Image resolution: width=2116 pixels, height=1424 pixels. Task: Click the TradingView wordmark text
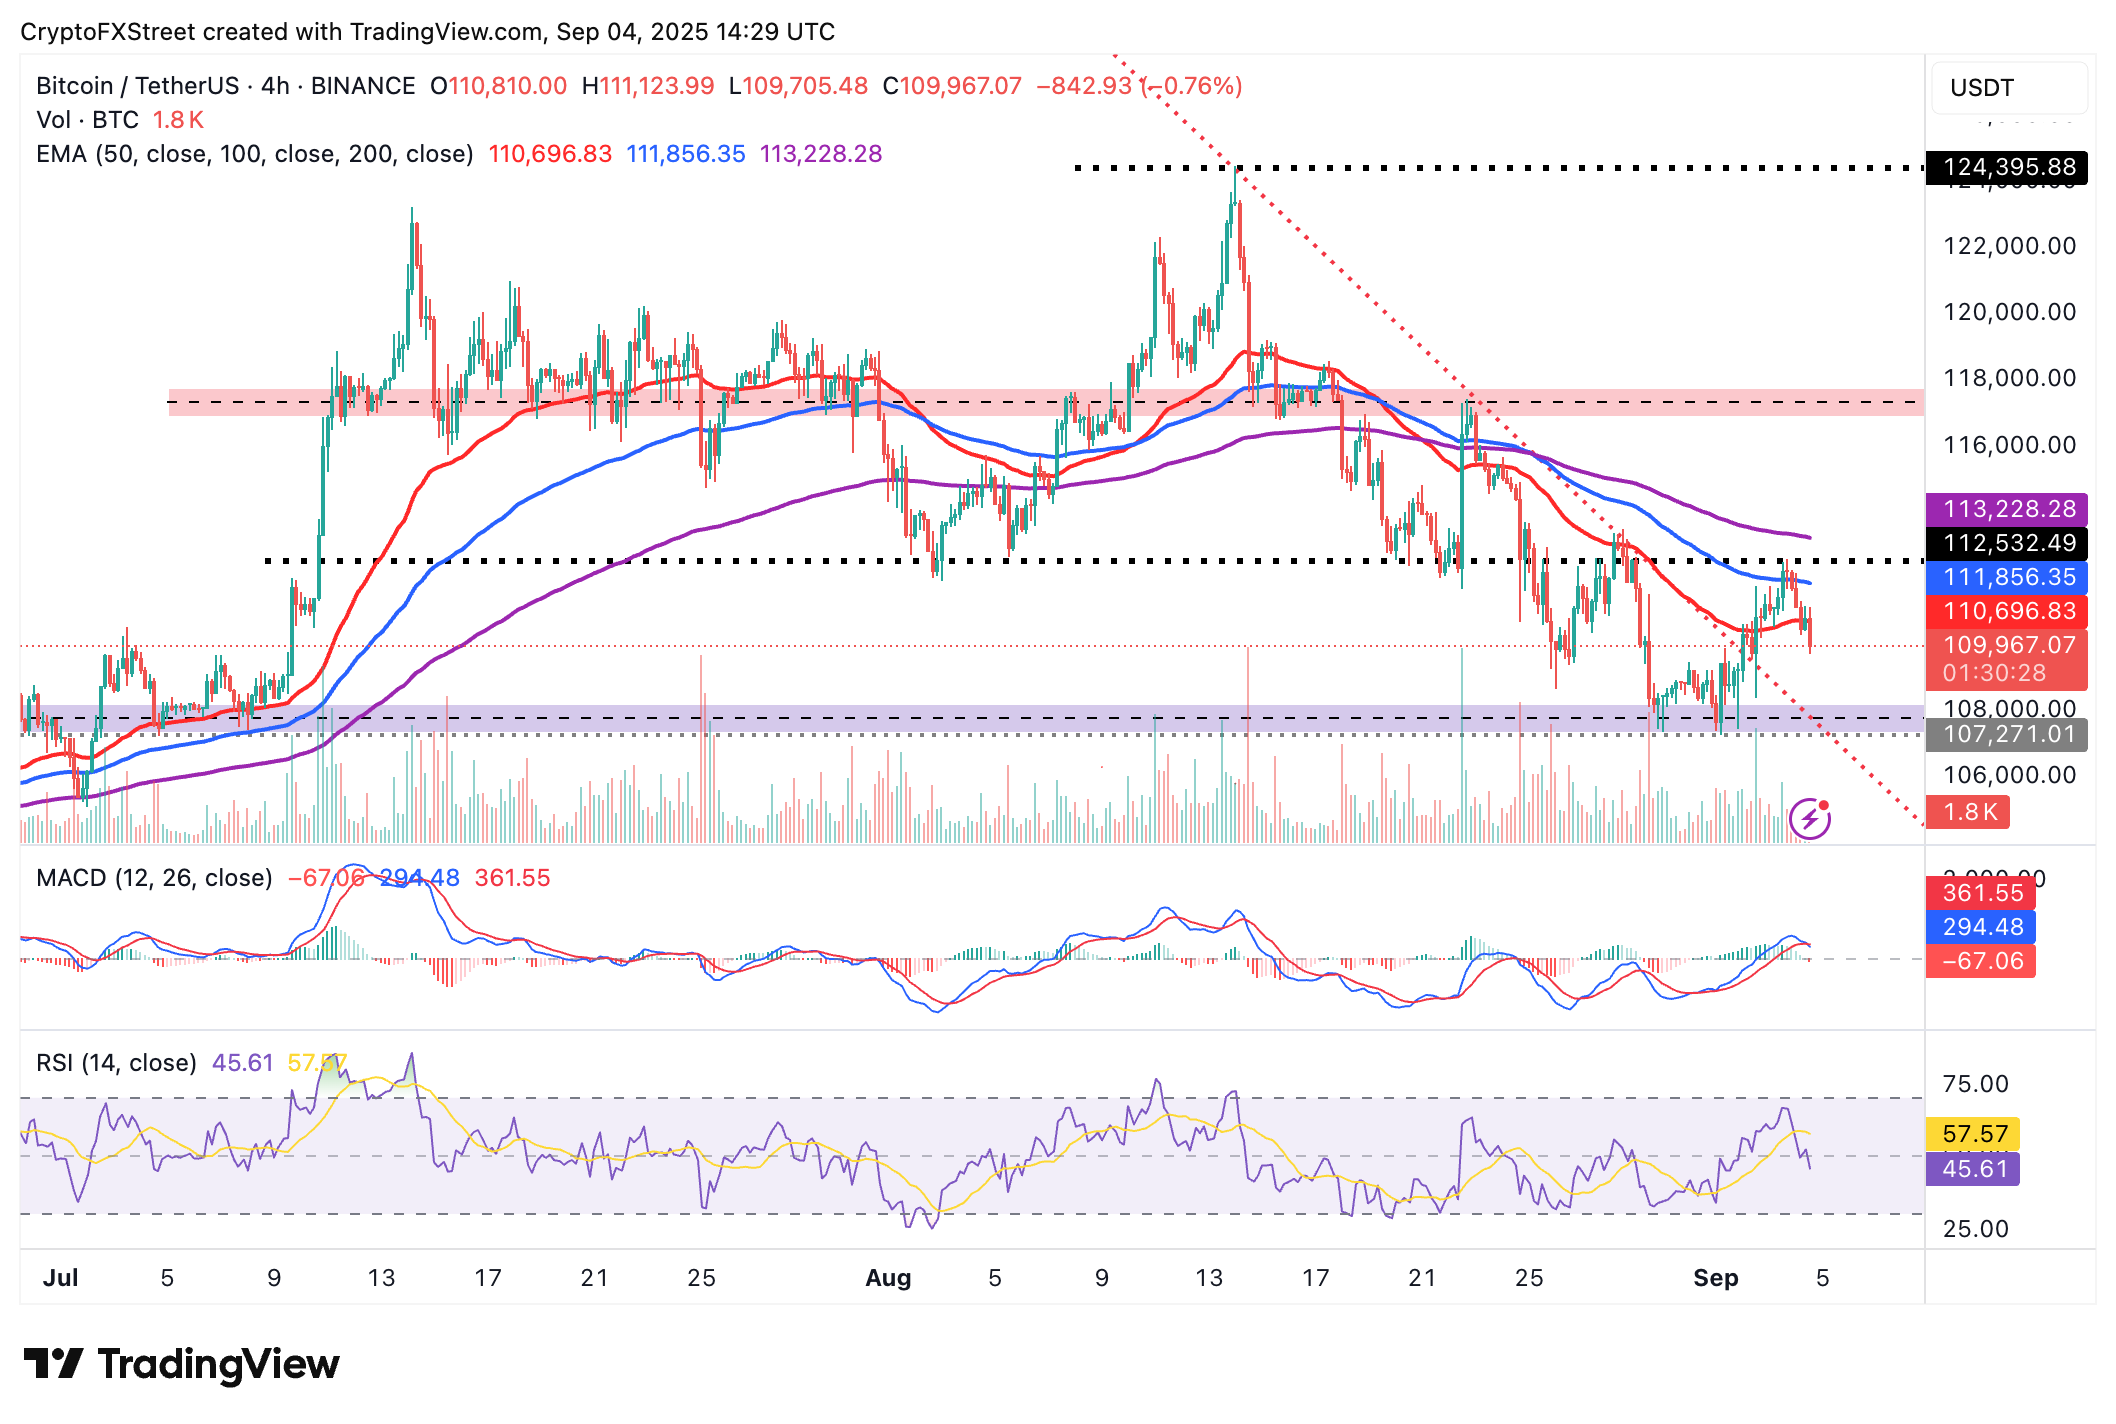(x=218, y=1364)
